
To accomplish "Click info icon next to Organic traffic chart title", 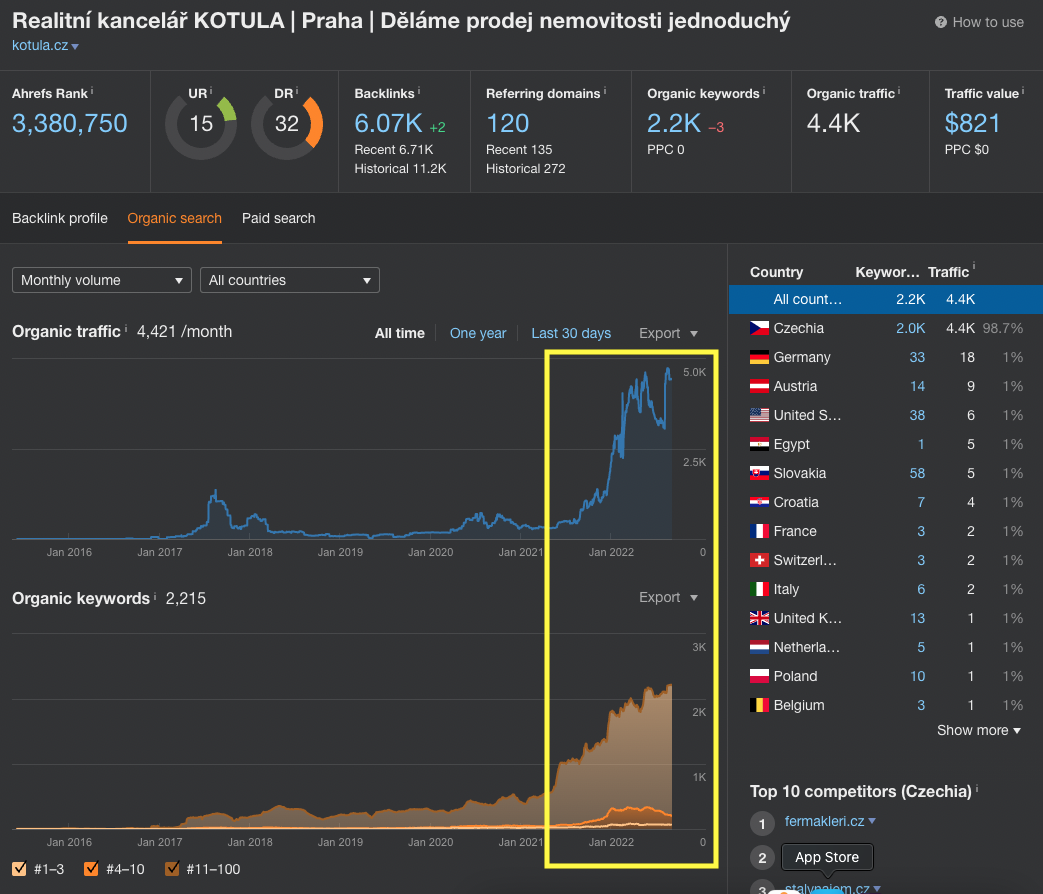I will point(126,329).
